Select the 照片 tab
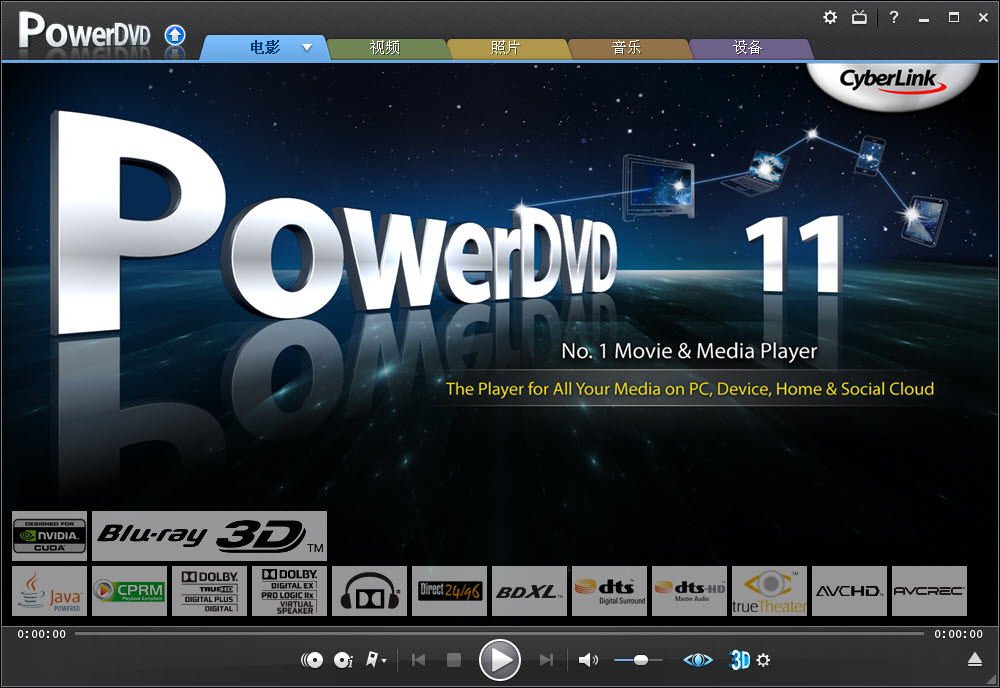This screenshot has width=1000, height=688. (x=505, y=48)
